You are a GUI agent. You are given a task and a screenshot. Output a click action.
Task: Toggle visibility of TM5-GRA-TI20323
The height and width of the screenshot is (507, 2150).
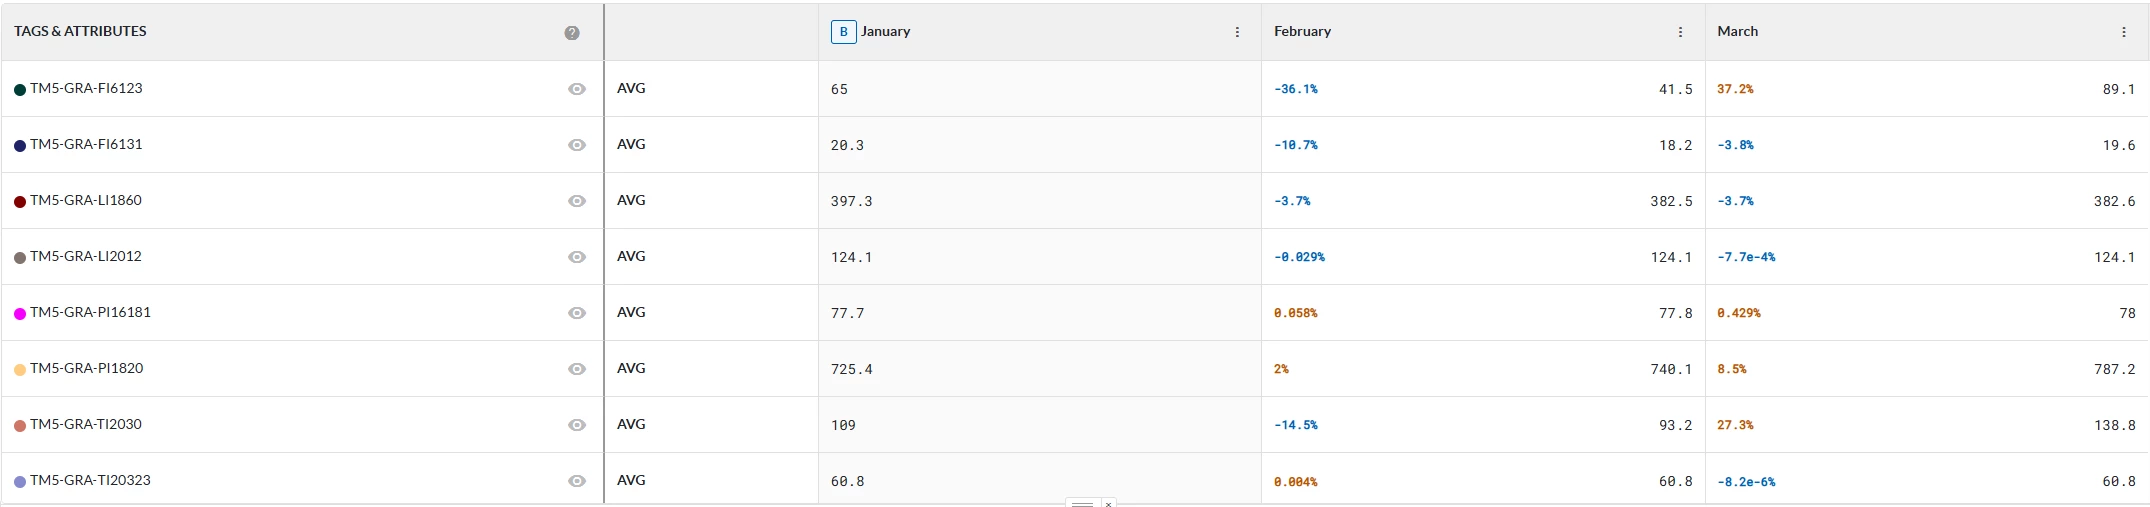click(577, 481)
